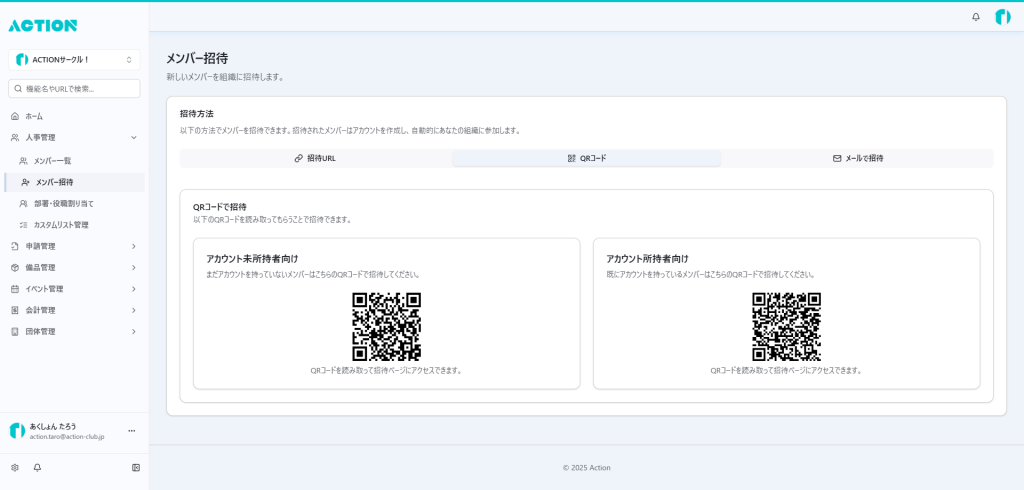This screenshot has height=490, width=1024.
Task: Open the ACTIONサークル！ organization switcher
Action: (74, 60)
